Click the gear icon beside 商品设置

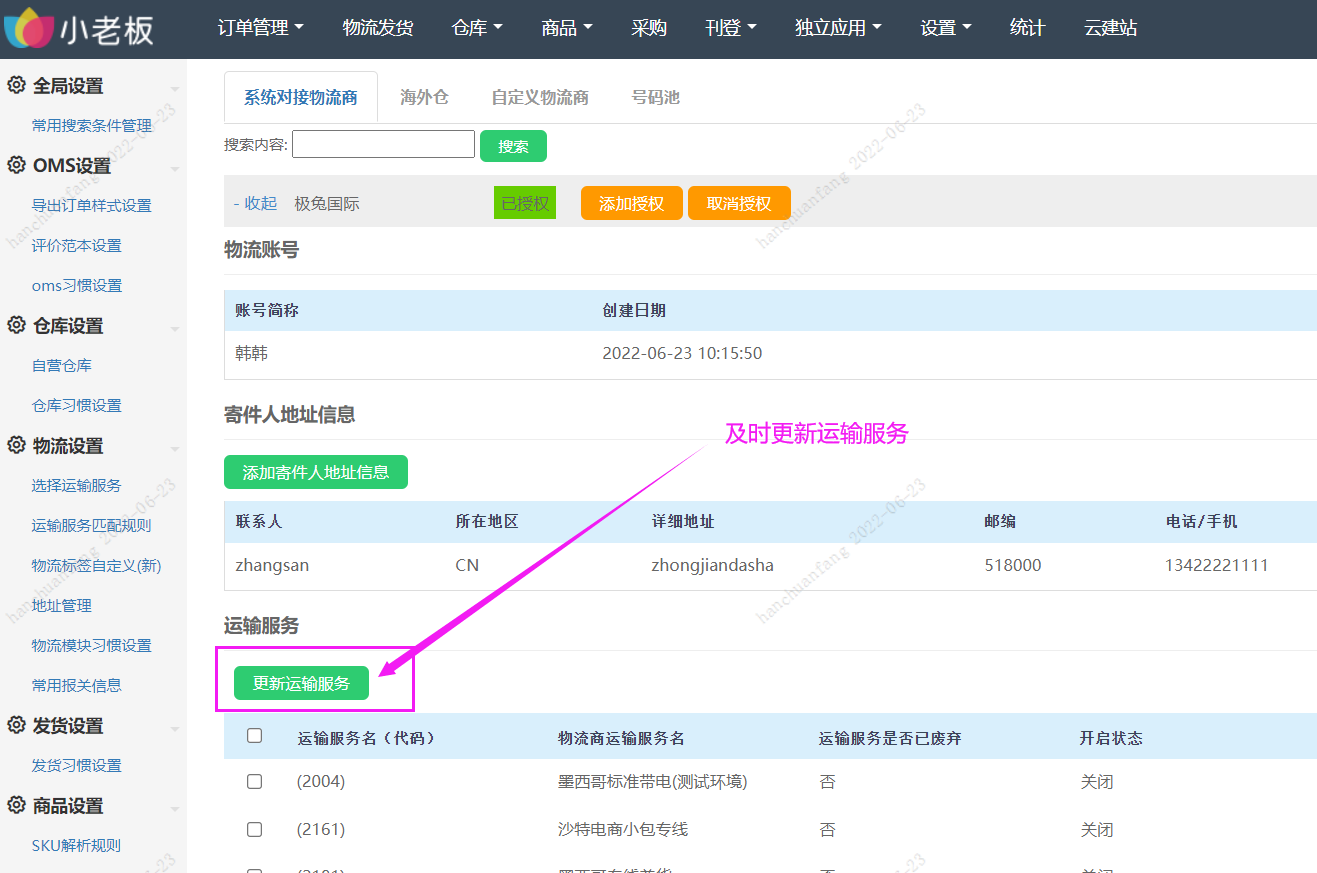[x=16, y=806]
